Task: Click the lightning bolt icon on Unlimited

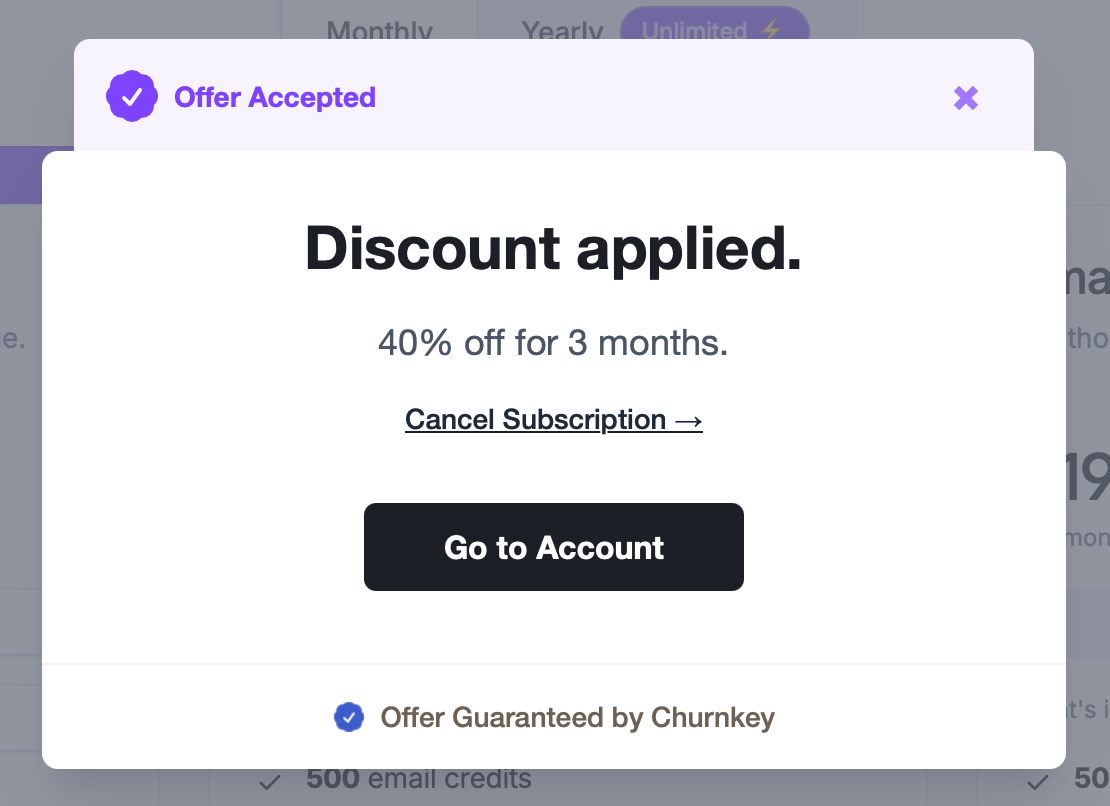Action: pyautogui.click(x=769, y=30)
